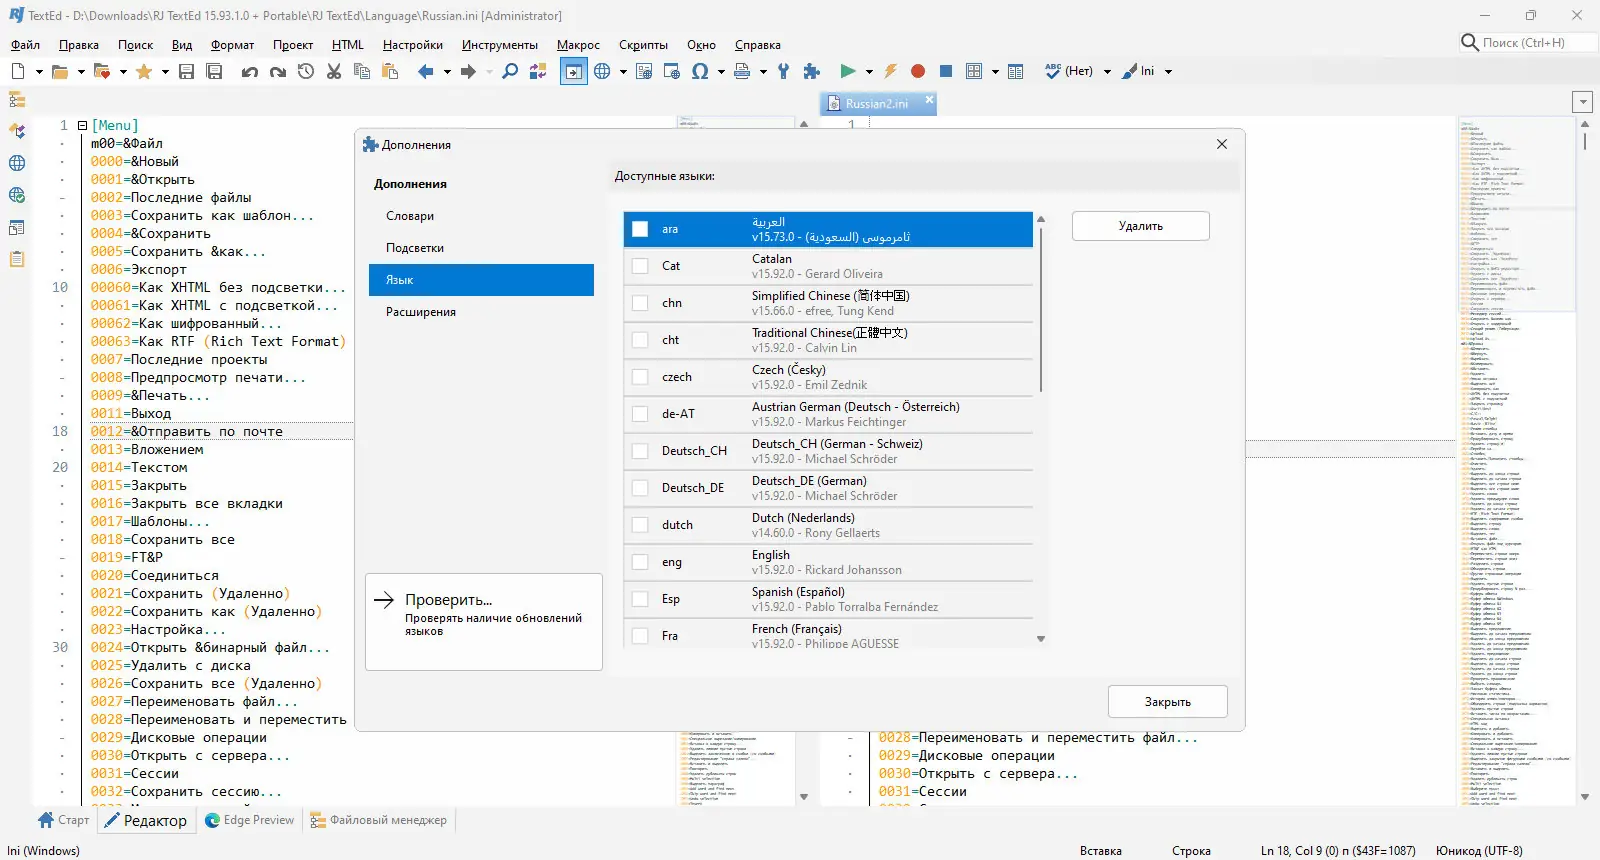Expand the spell-check language dropdown (Нет)
The width and height of the screenshot is (1600, 860).
(1107, 72)
